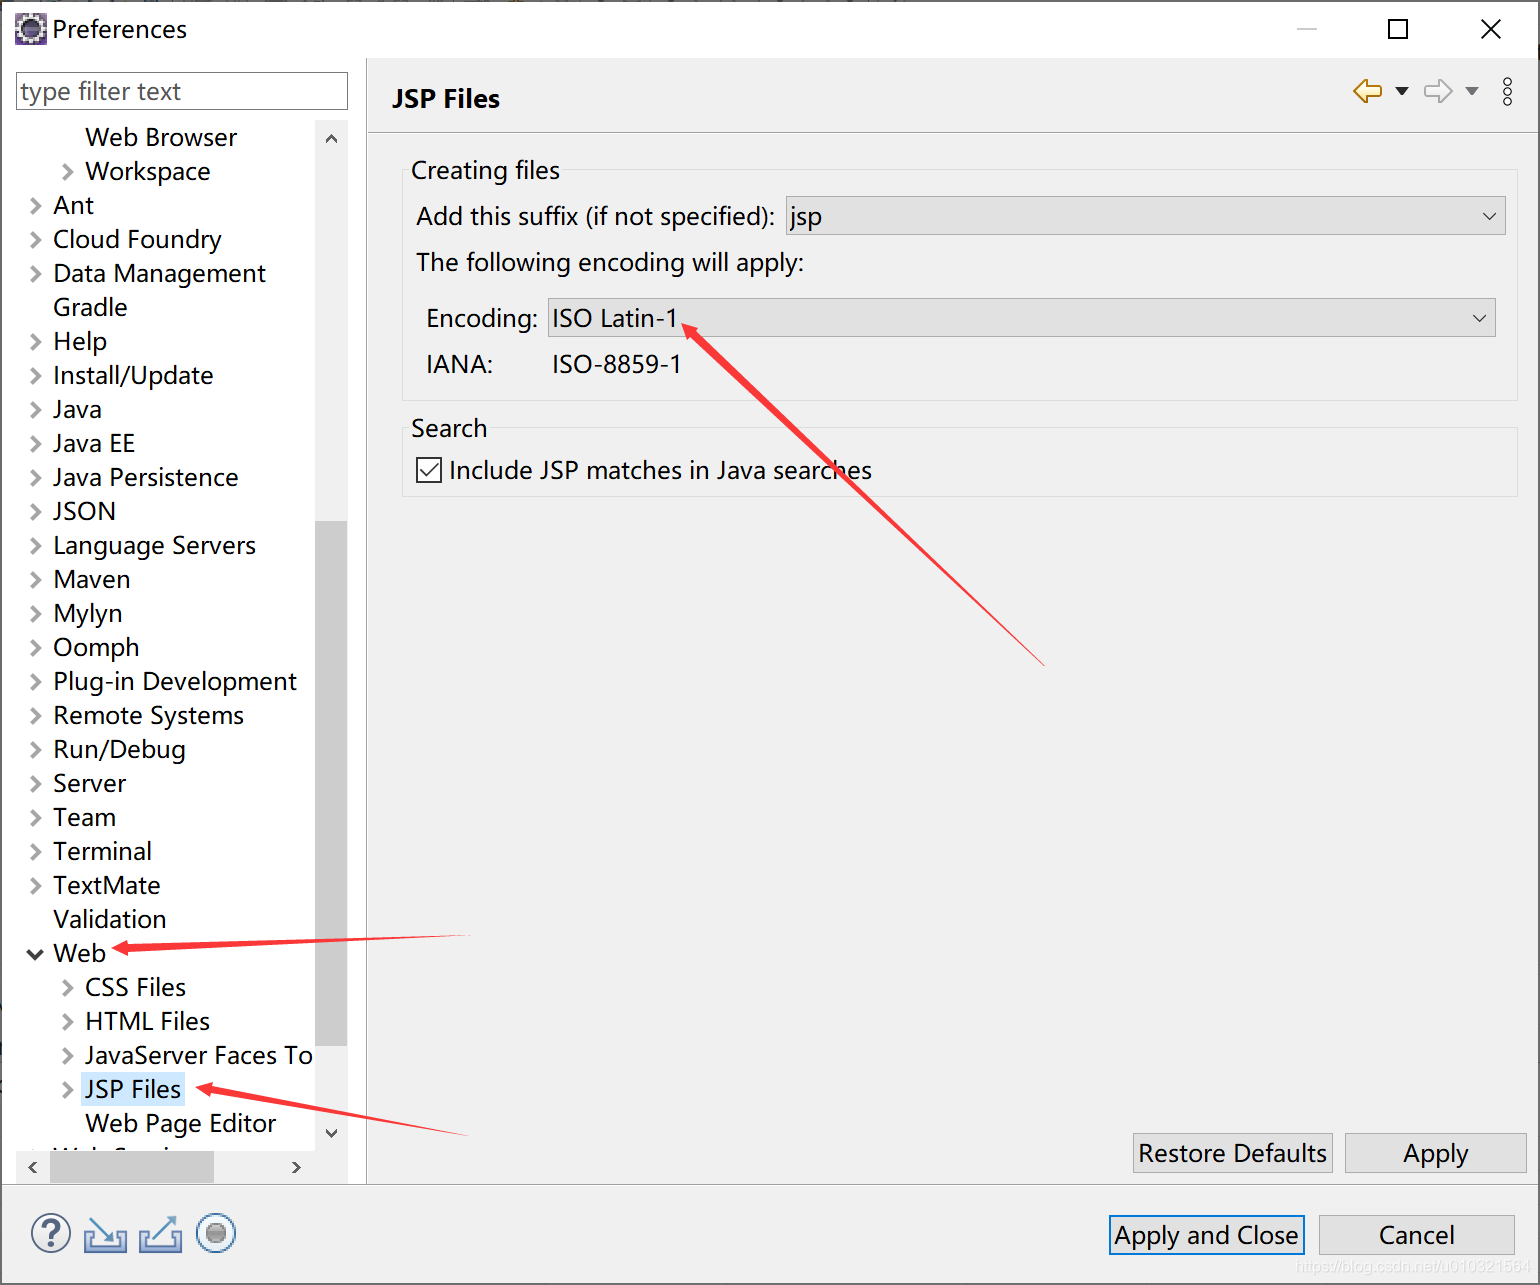Select the JSP Files tree item
The image size is (1540, 1285).
[x=132, y=1089]
